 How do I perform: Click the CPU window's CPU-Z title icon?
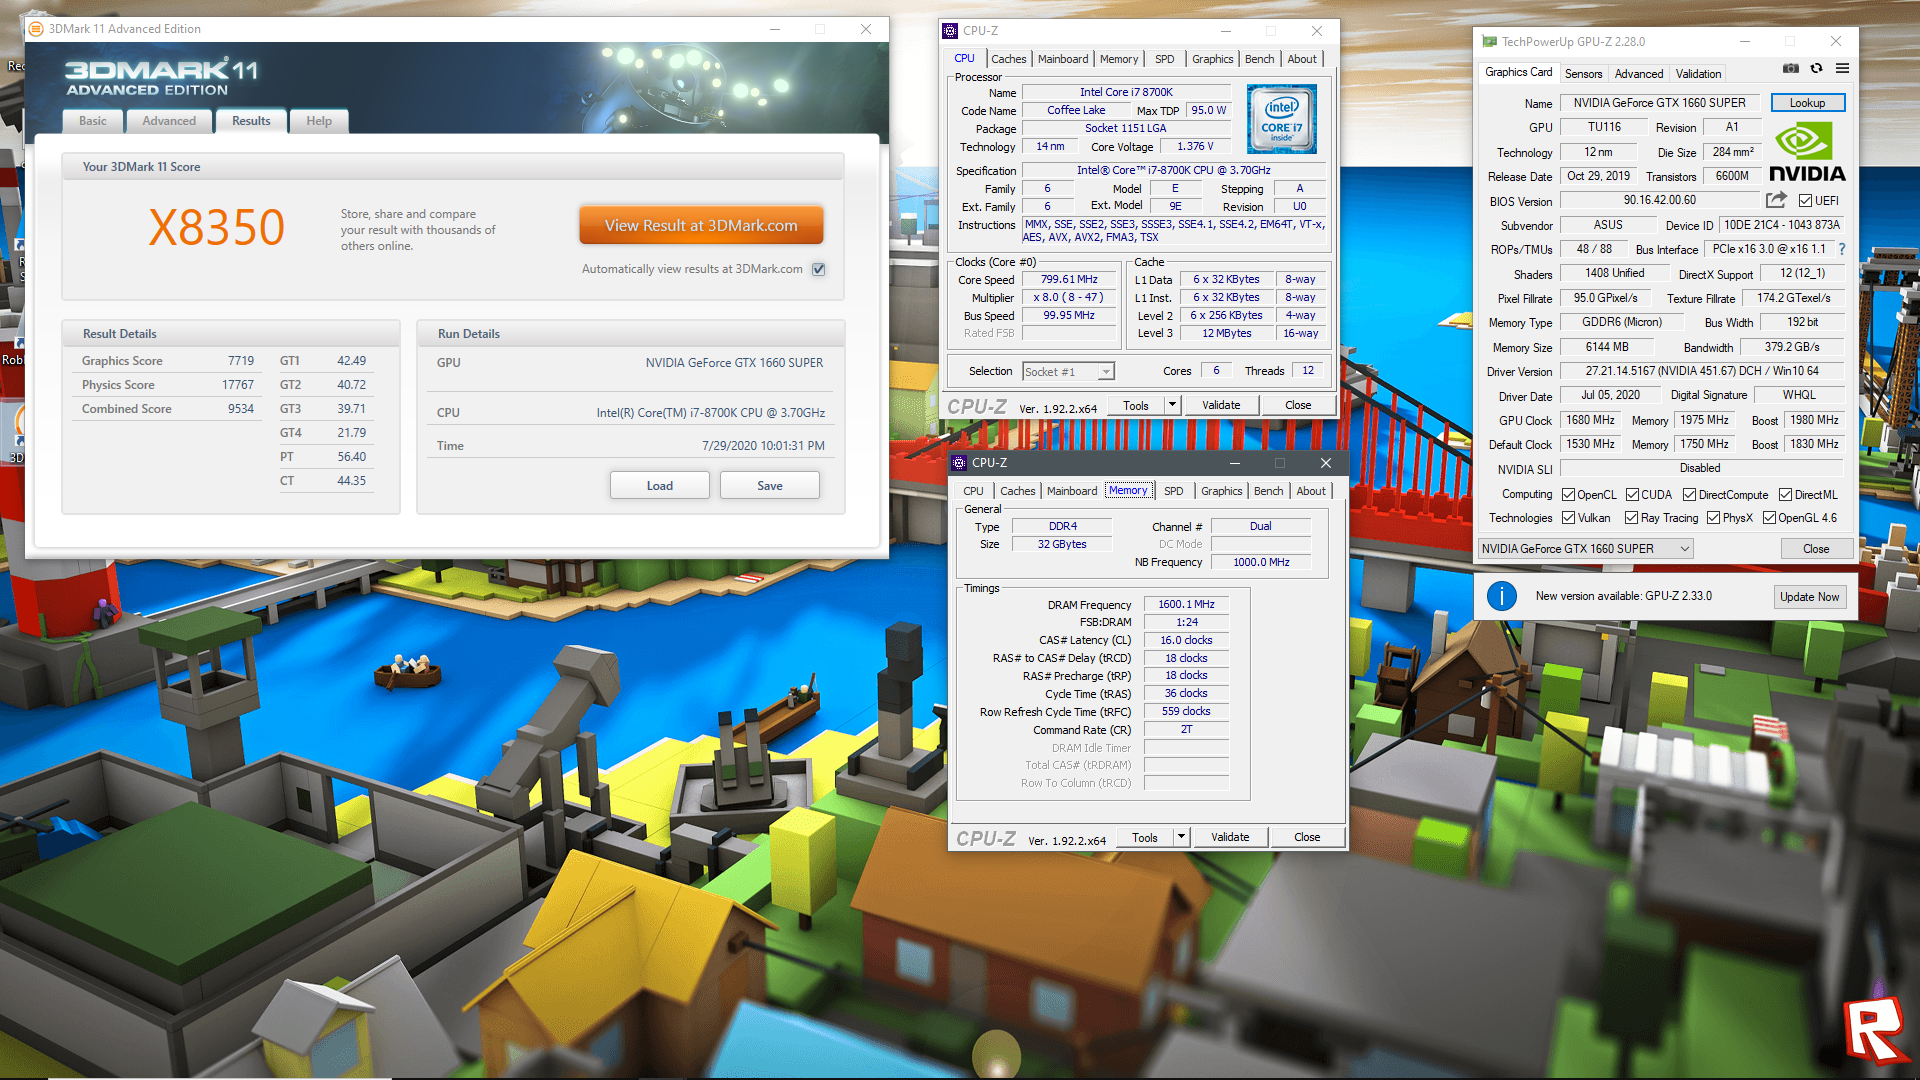tap(950, 31)
